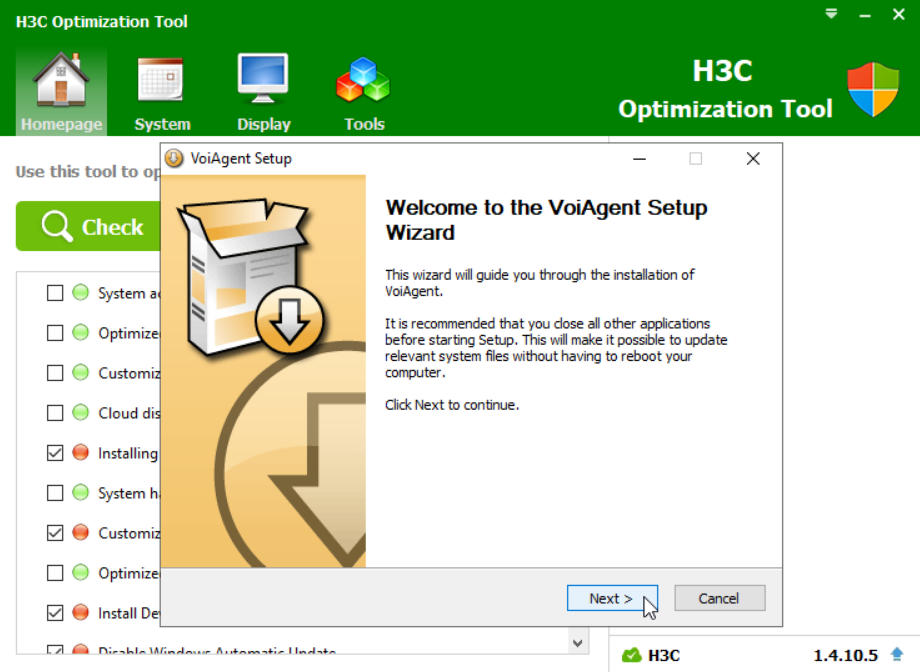This screenshot has width=920, height=672.
Task: Minimize the H3C Optimization Tool window
Action: point(865,15)
